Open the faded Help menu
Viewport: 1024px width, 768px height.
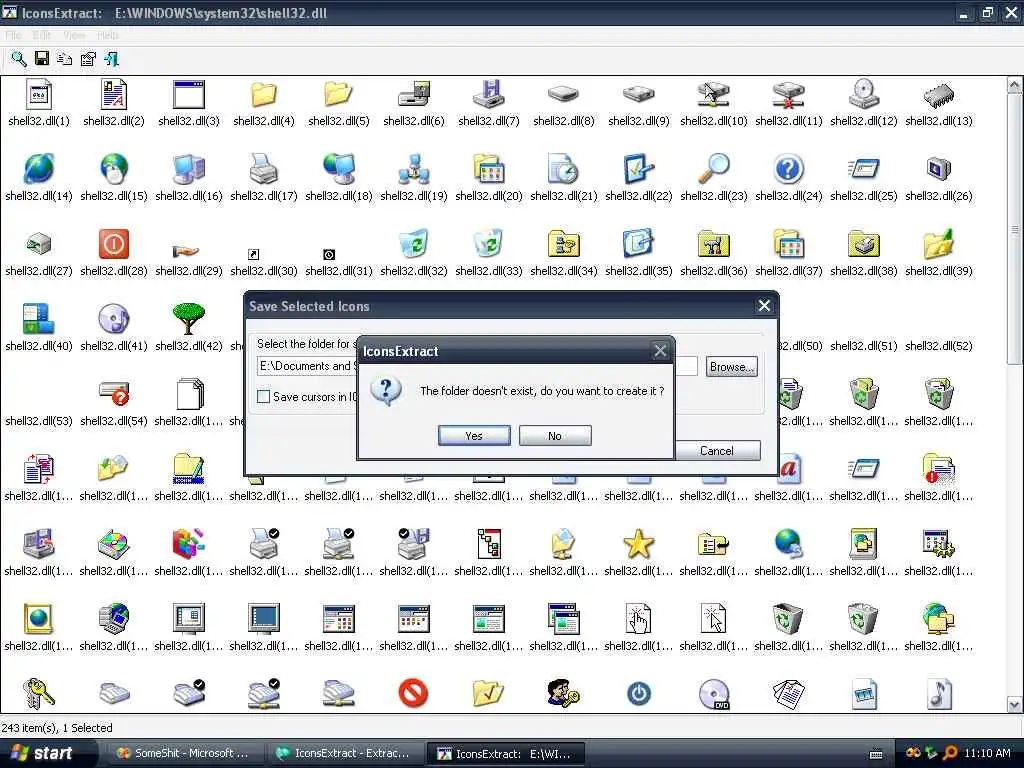coord(108,35)
